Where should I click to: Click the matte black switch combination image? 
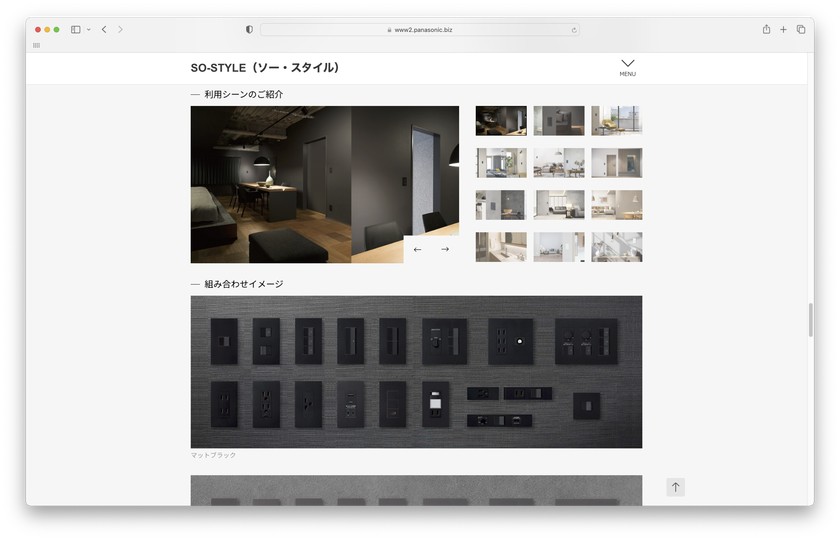tap(416, 372)
